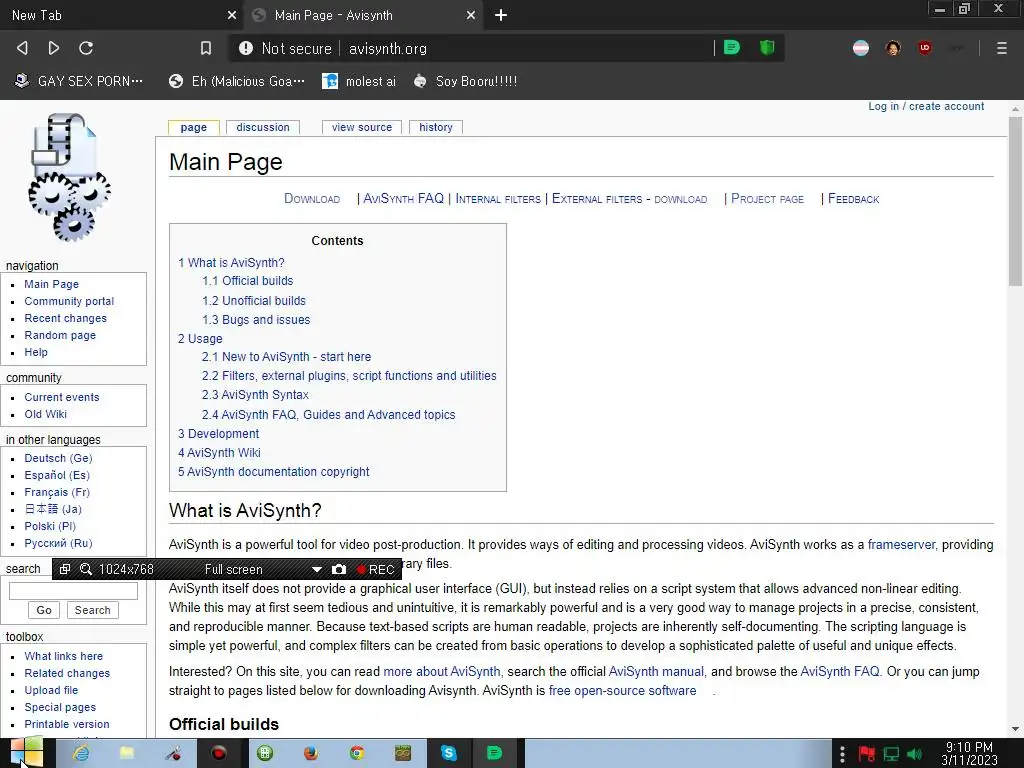Click the recorder bar window-mode icon
The height and width of the screenshot is (768, 1024).
pyautogui.click(x=65, y=569)
